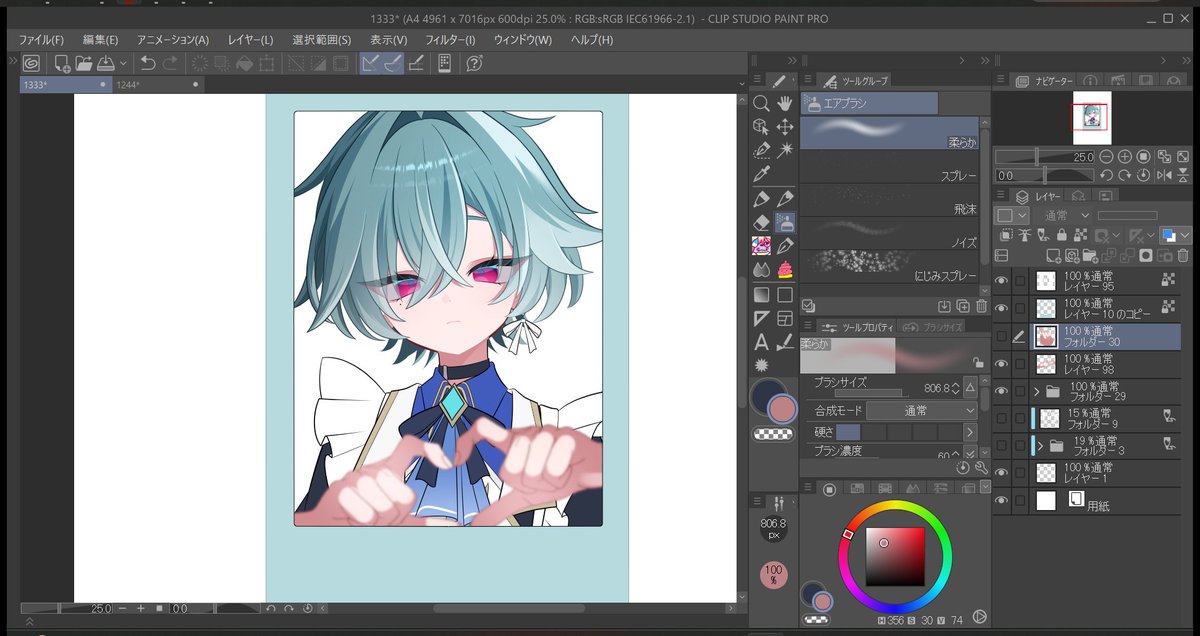This screenshot has width=1200, height=636.
Task: Click transparent color swatch under toolbox colors
Action: tap(772, 433)
